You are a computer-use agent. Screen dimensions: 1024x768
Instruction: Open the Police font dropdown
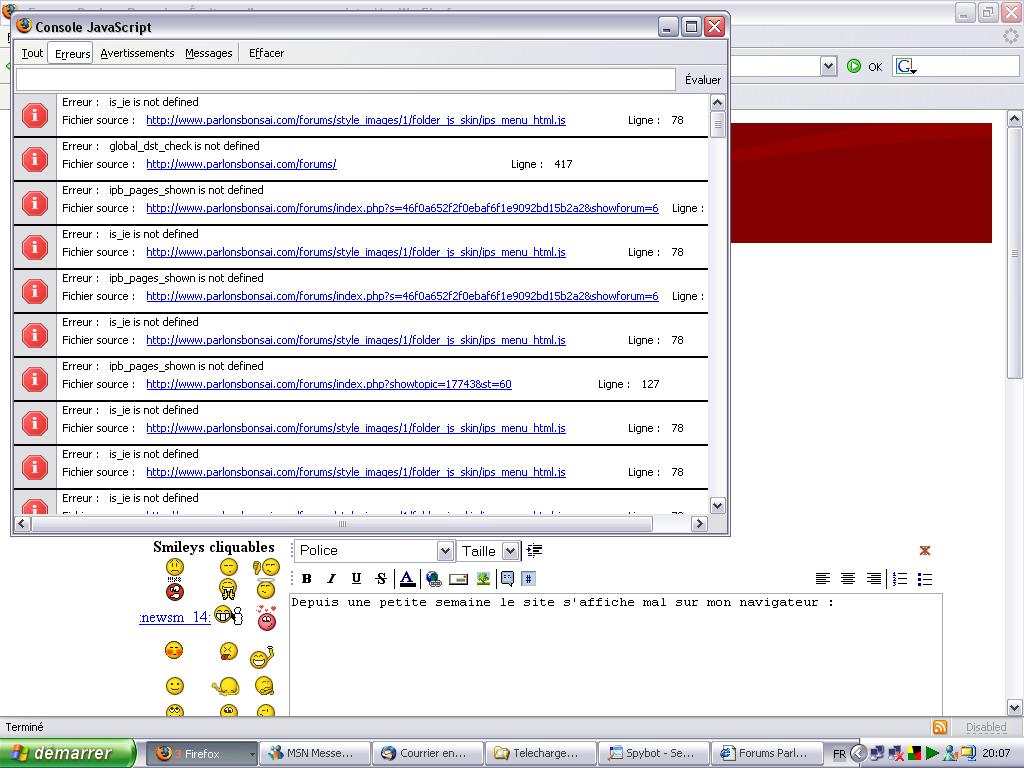(445, 551)
